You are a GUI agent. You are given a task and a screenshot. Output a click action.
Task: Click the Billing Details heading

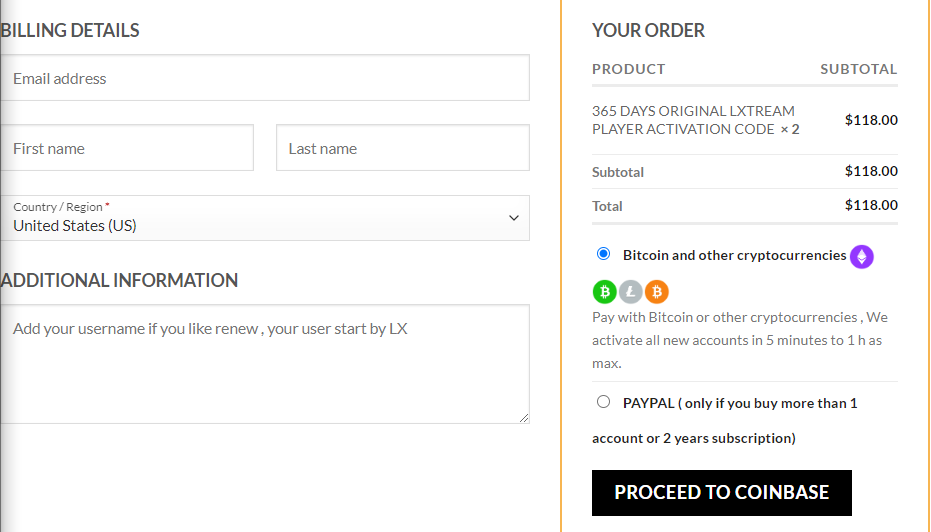pos(71,30)
